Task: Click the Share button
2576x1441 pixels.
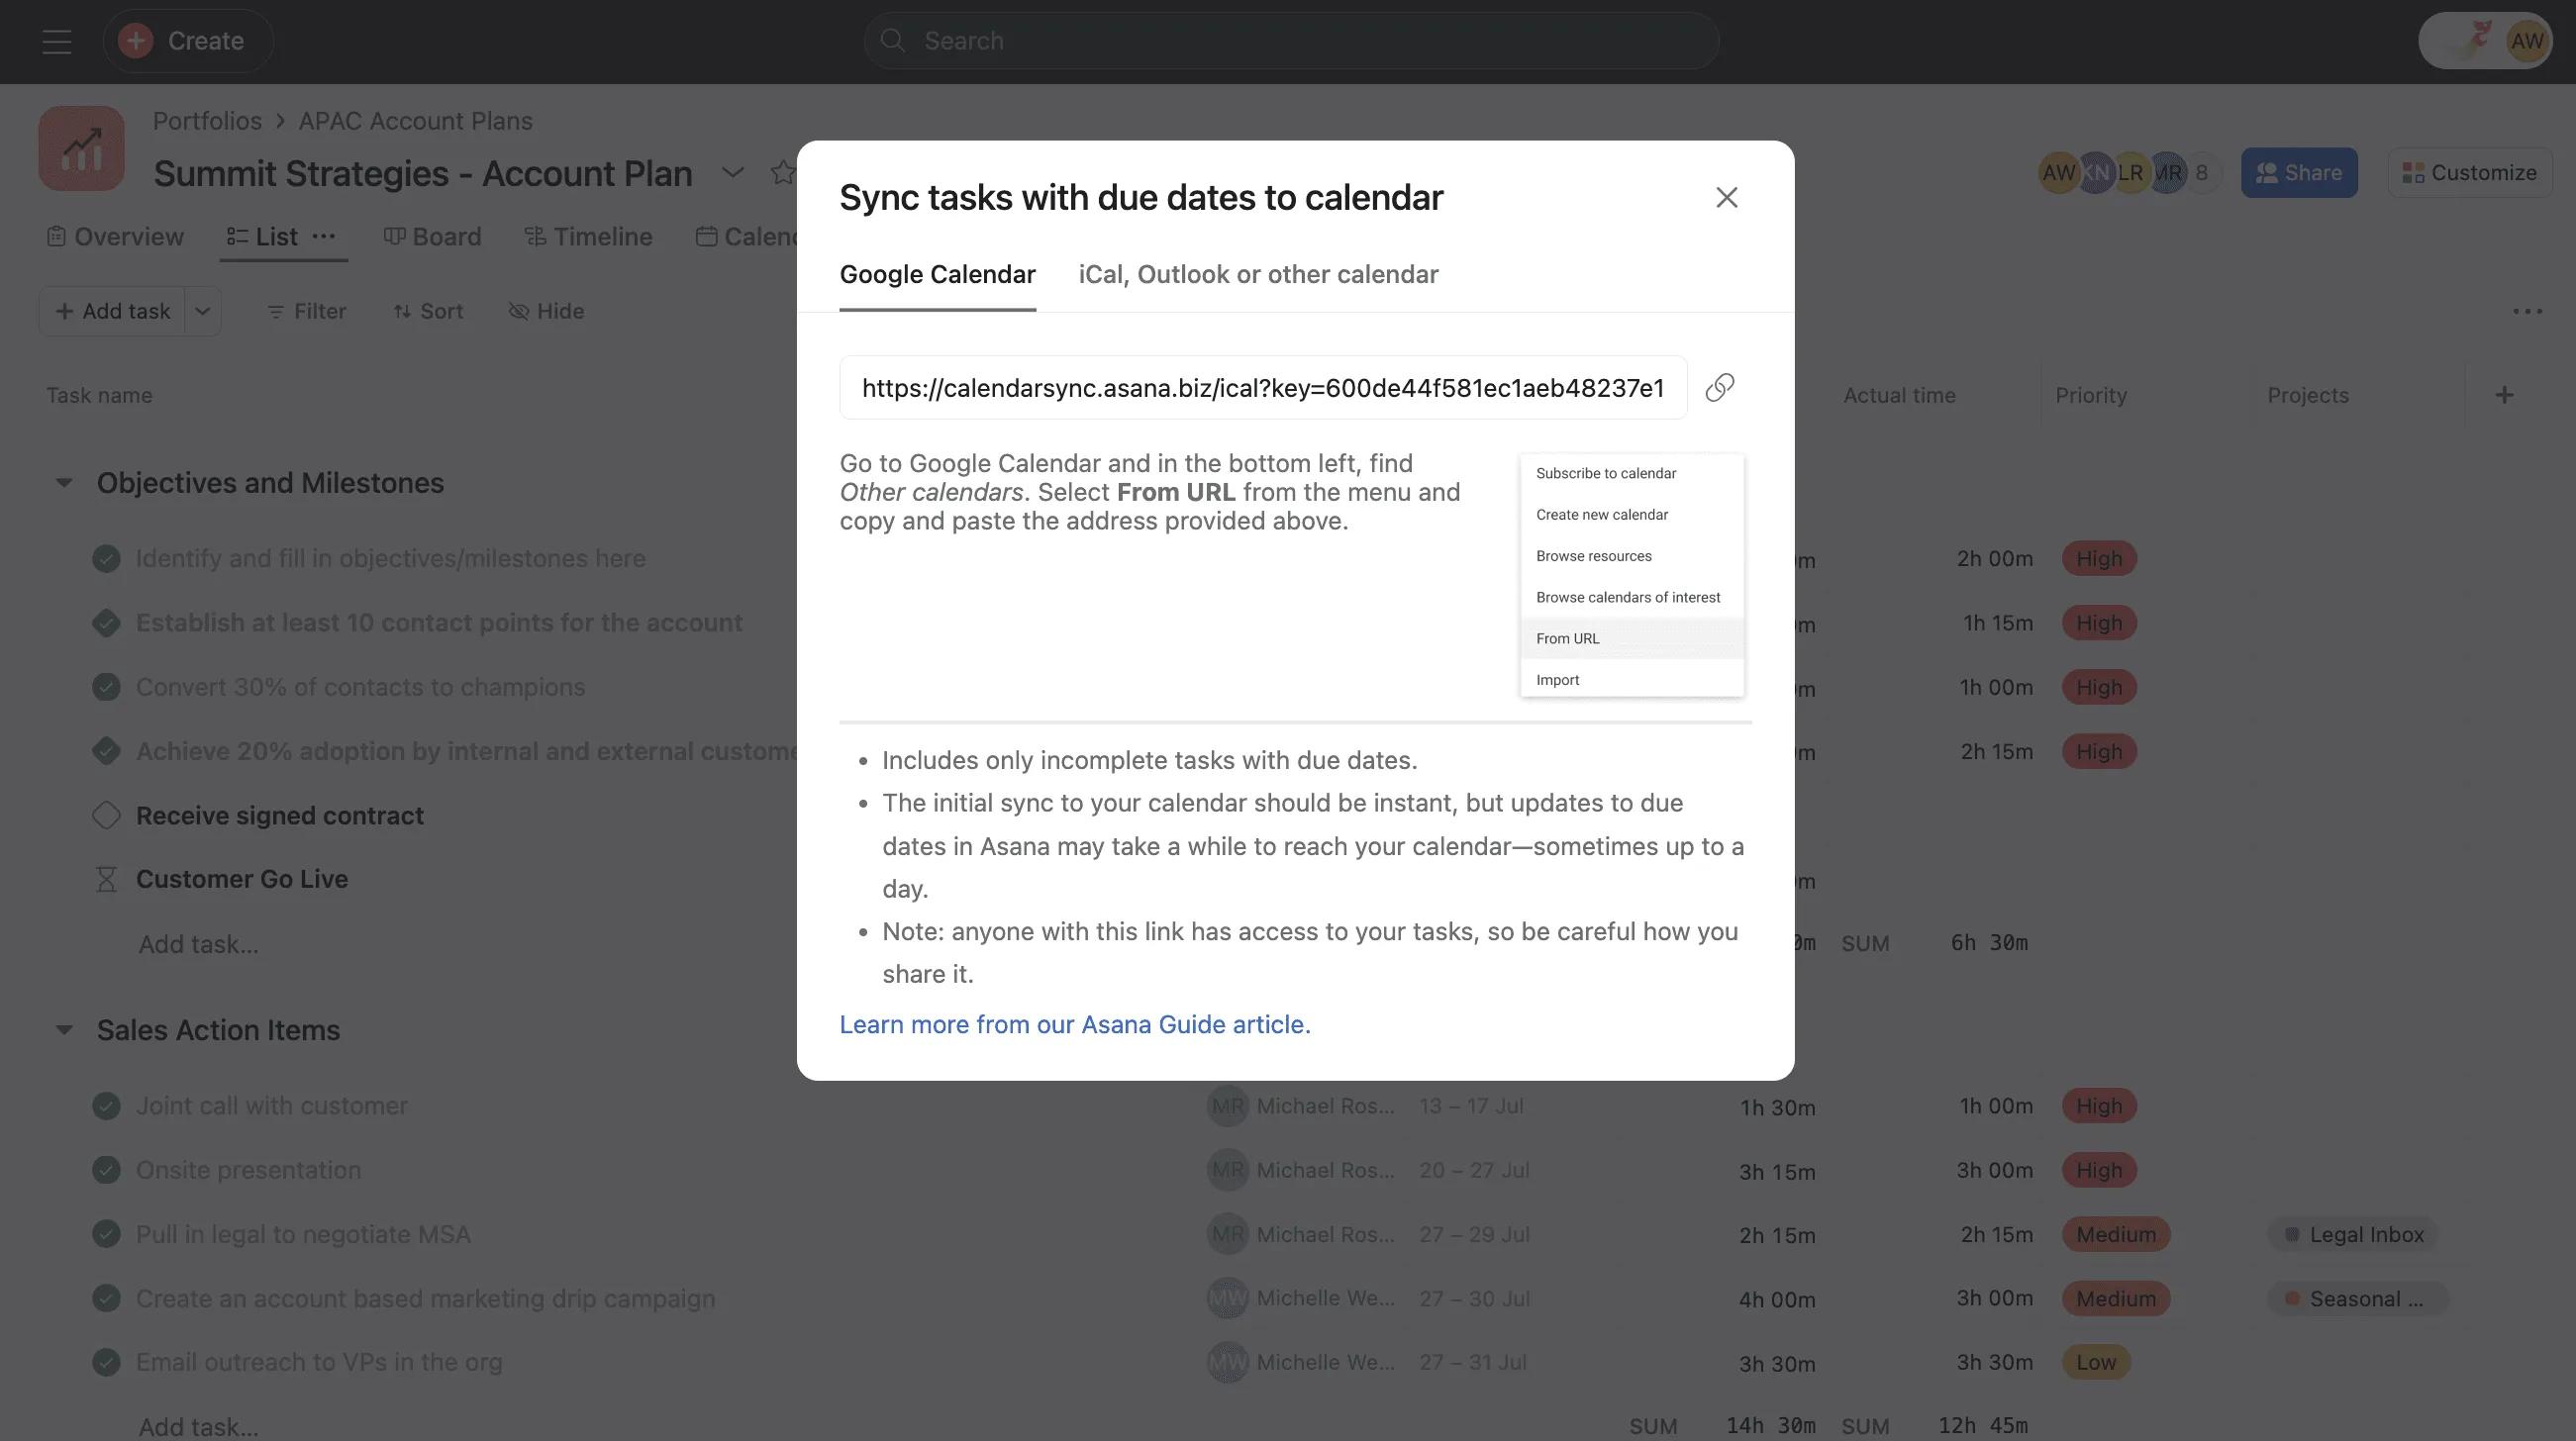Action: pos(2299,172)
